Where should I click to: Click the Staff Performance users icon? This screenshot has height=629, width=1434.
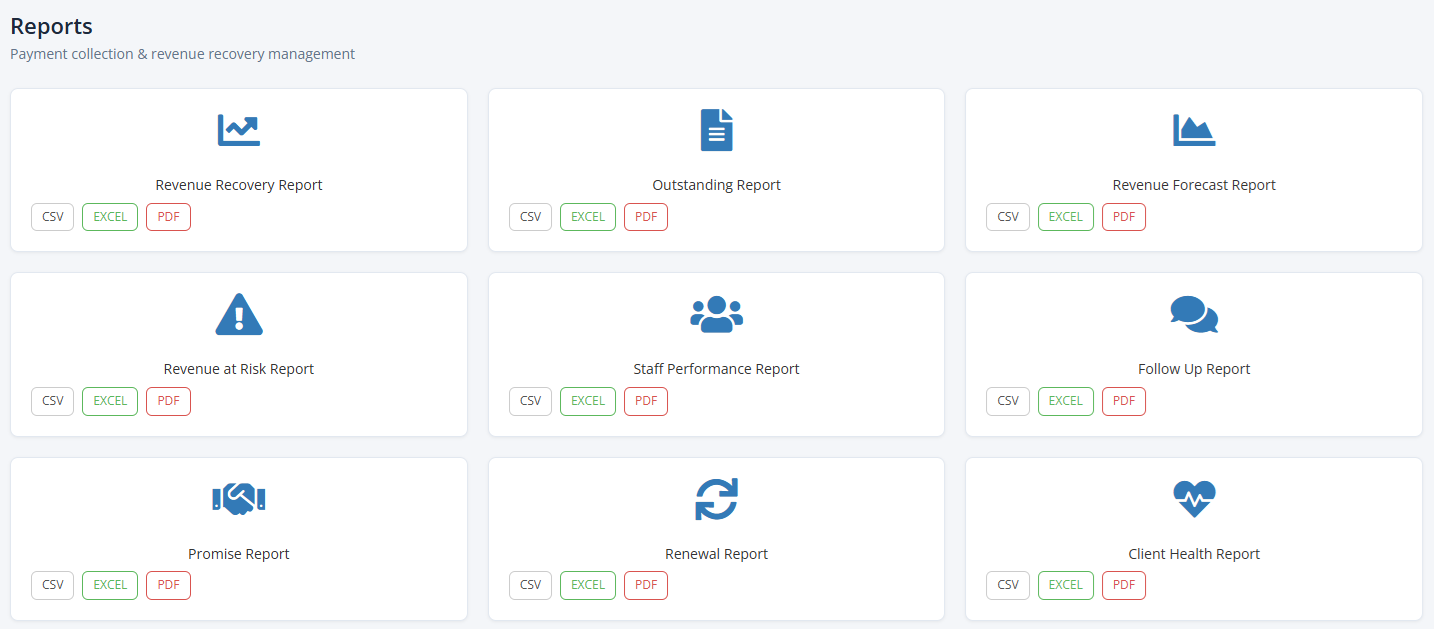click(716, 314)
